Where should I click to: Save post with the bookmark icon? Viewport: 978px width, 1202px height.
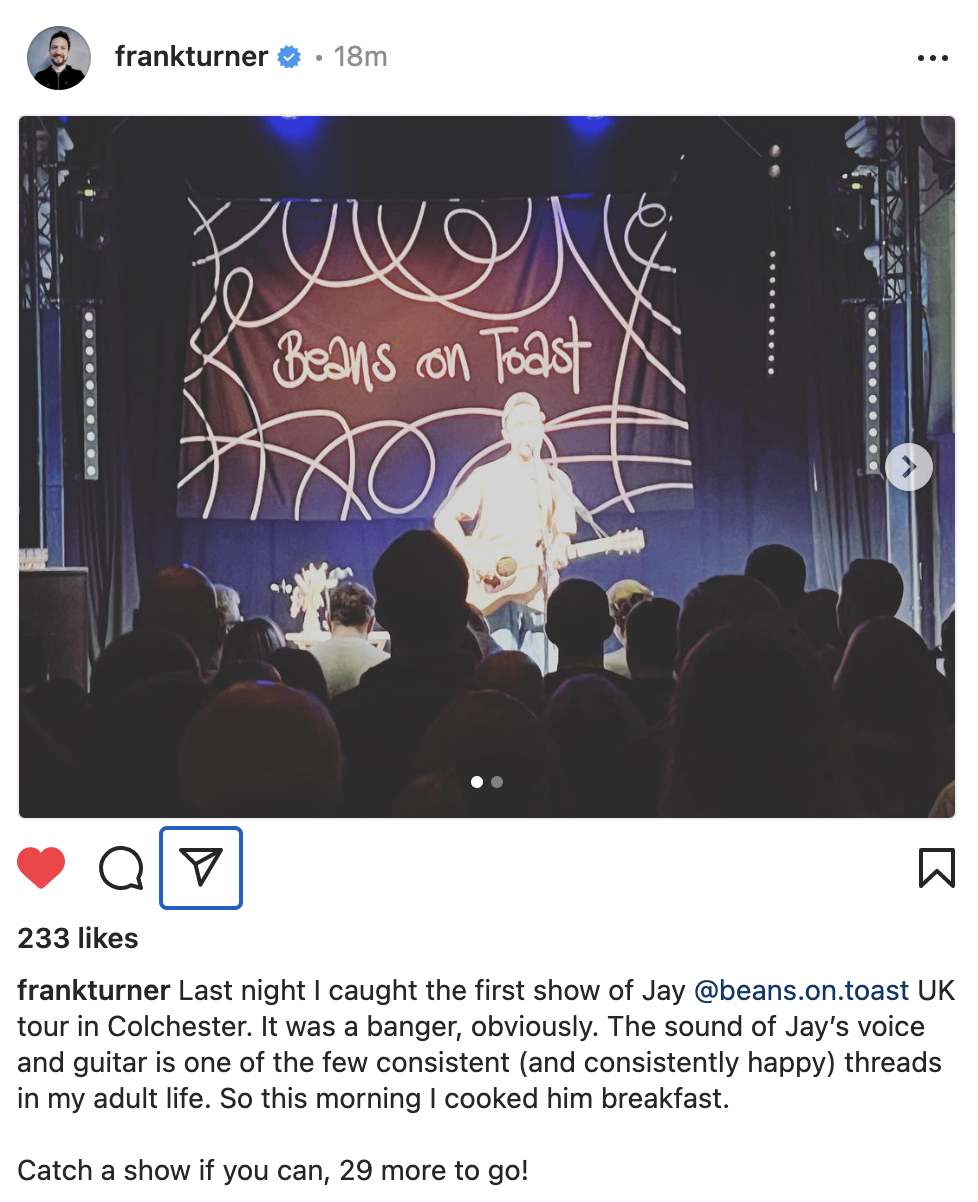click(936, 868)
